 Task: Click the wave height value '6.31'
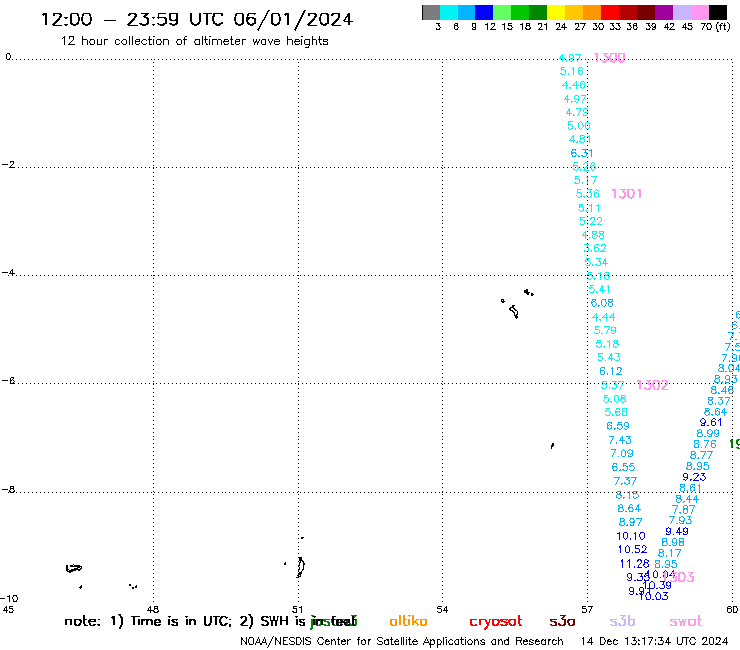(582, 153)
